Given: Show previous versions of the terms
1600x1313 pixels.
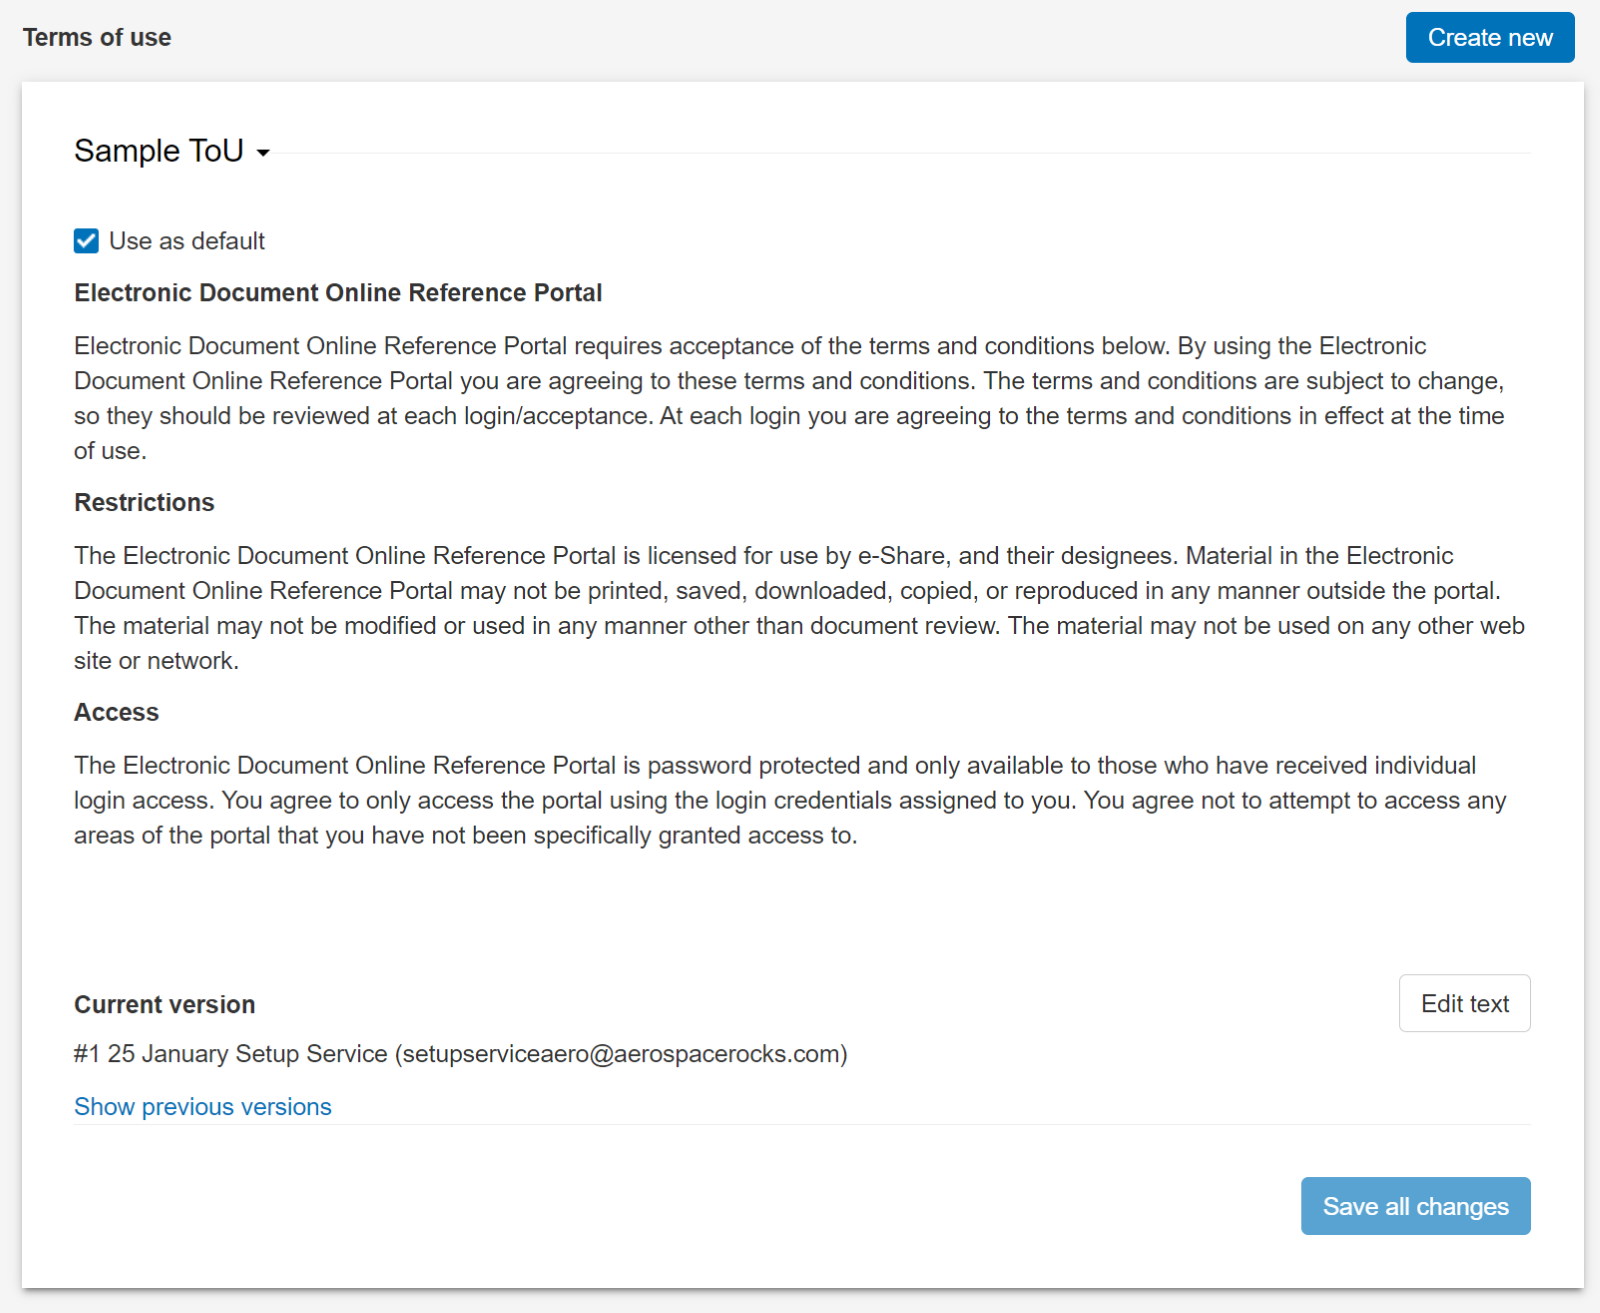Looking at the screenshot, I should coord(202,1106).
